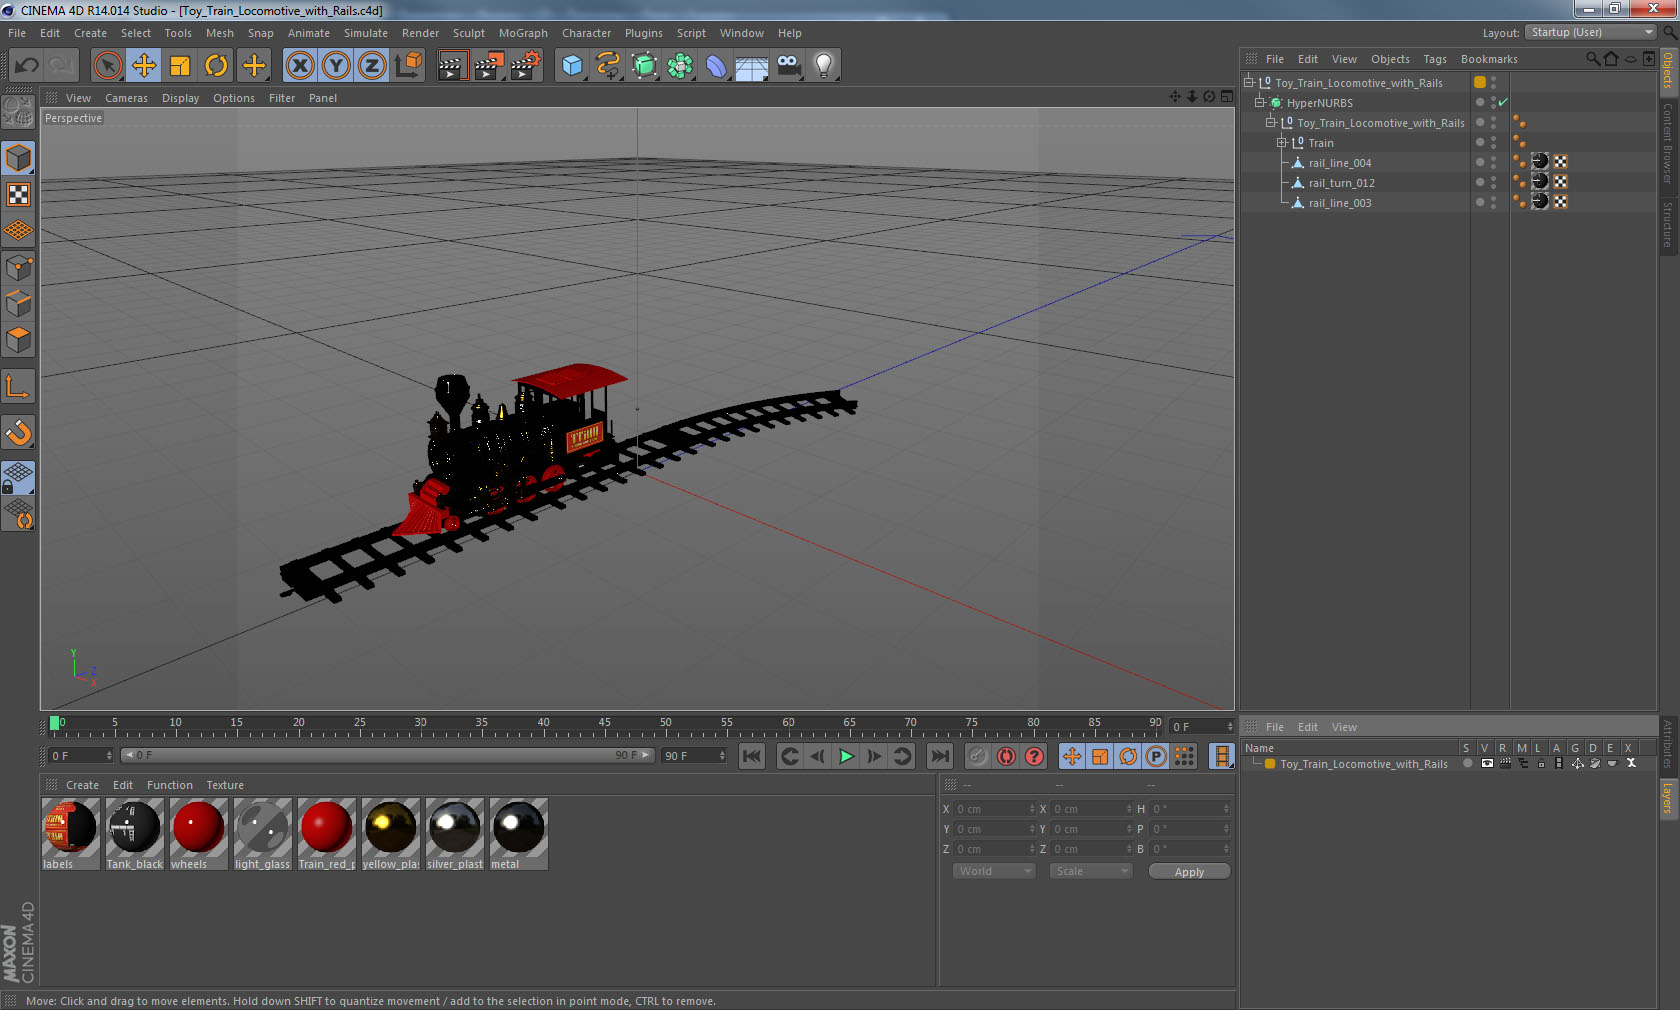Open the Array modeling objects
Viewport: 1680px width, 1010px height.
tap(680, 66)
